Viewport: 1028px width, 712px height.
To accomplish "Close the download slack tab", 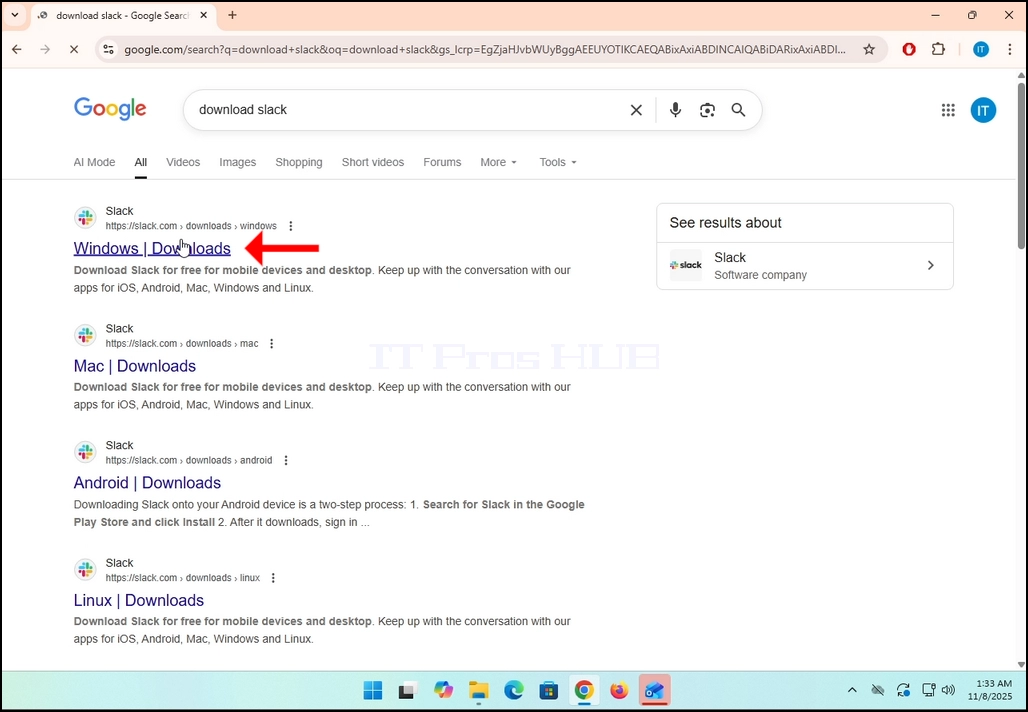I will (204, 15).
